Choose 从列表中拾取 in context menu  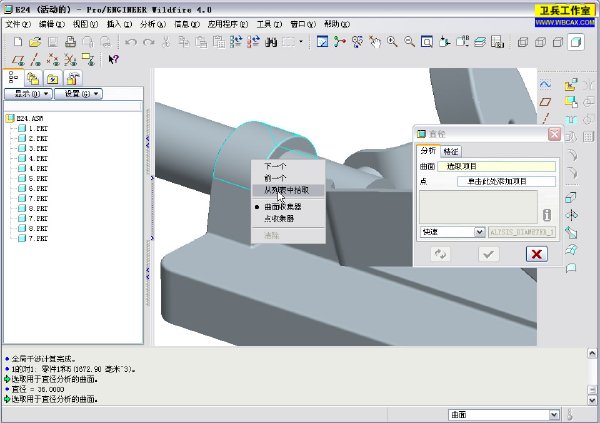[288, 190]
